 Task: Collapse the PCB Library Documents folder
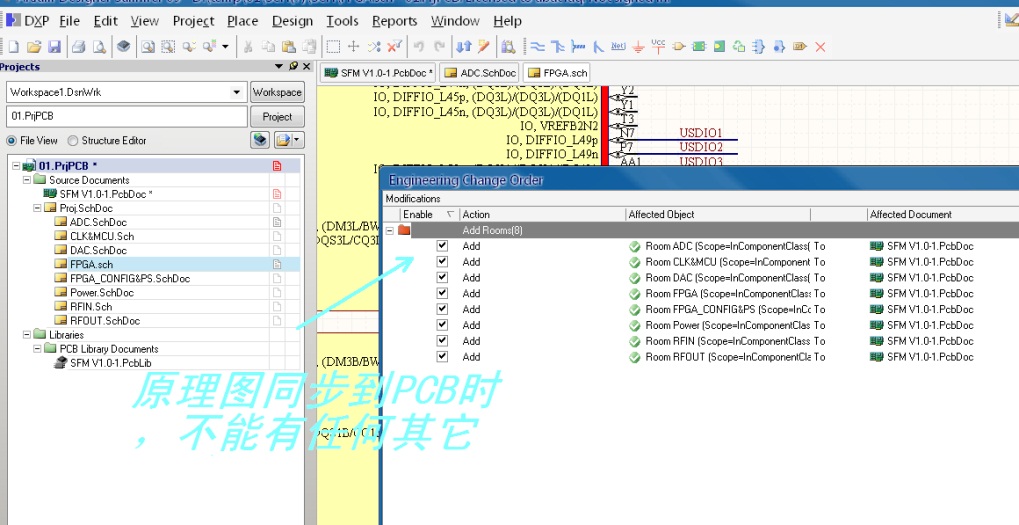[37, 349]
